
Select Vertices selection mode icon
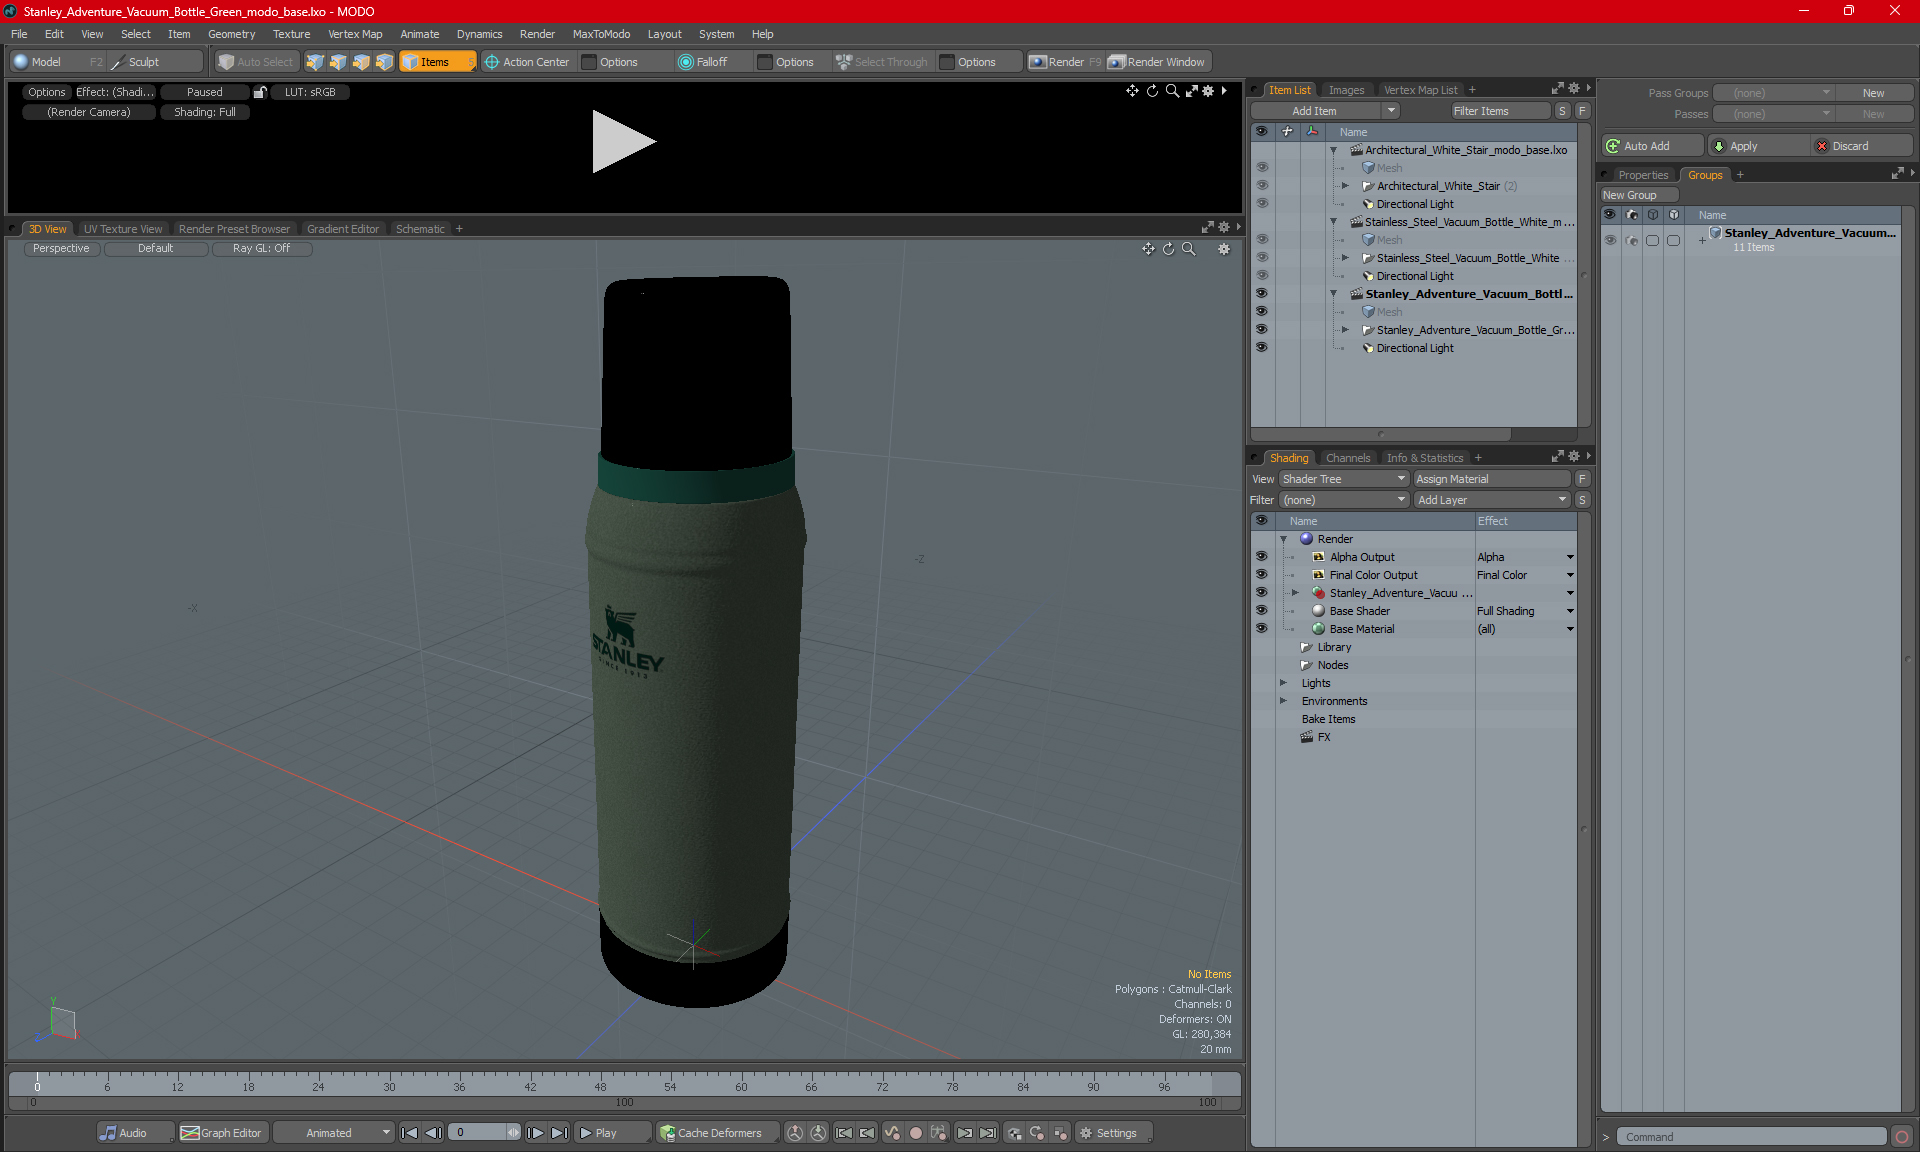315,62
